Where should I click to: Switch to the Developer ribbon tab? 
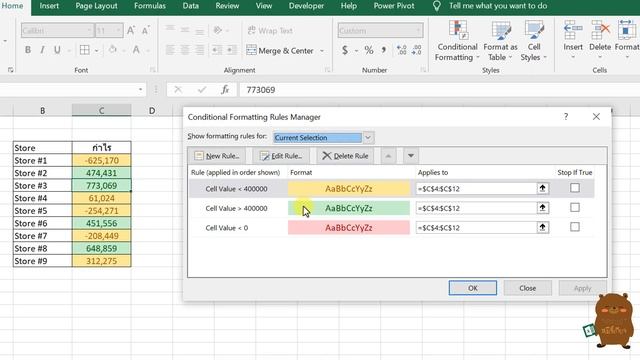[x=306, y=6]
